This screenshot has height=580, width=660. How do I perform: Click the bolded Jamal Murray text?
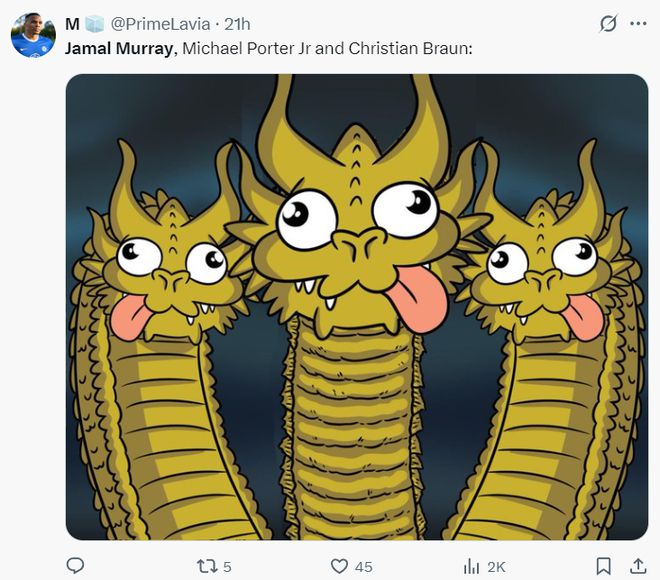point(118,48)
